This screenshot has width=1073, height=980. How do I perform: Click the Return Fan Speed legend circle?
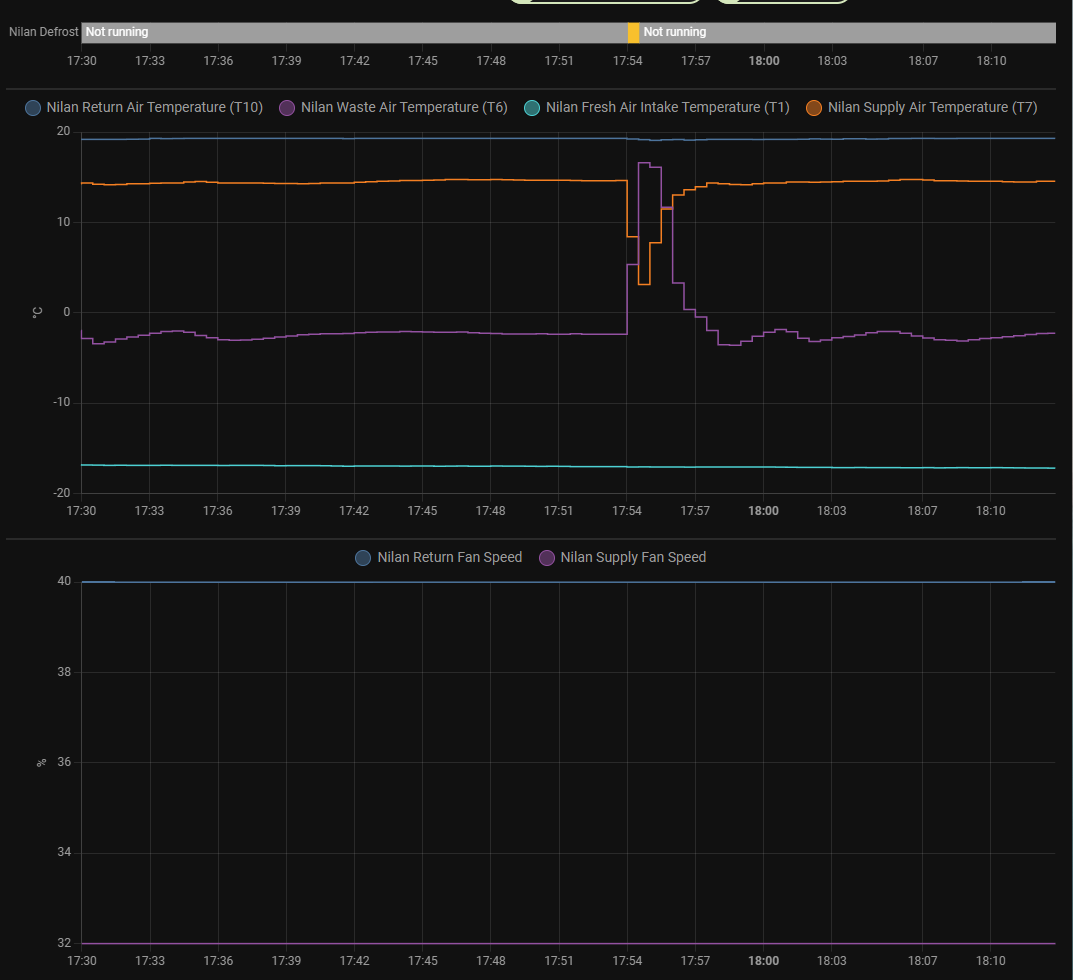click(x=363, y=558)
